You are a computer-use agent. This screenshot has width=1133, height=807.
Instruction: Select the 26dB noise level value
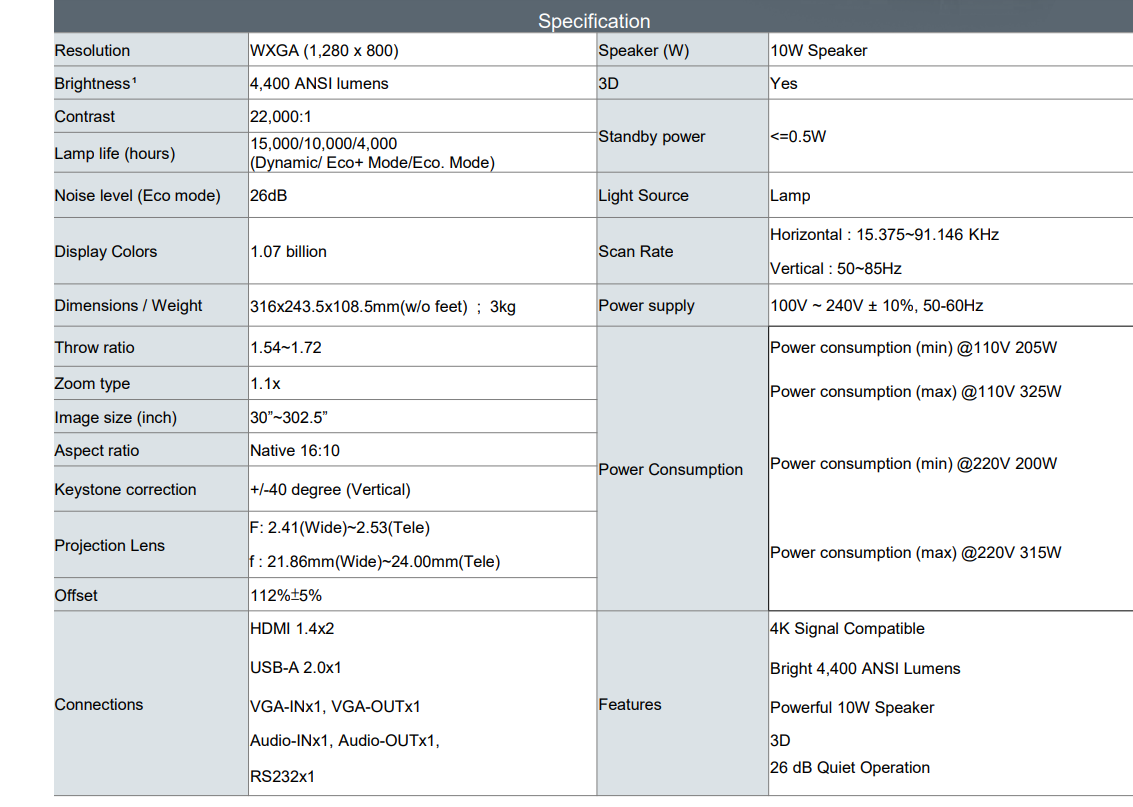pyautogui.click(x=269, y=196)
